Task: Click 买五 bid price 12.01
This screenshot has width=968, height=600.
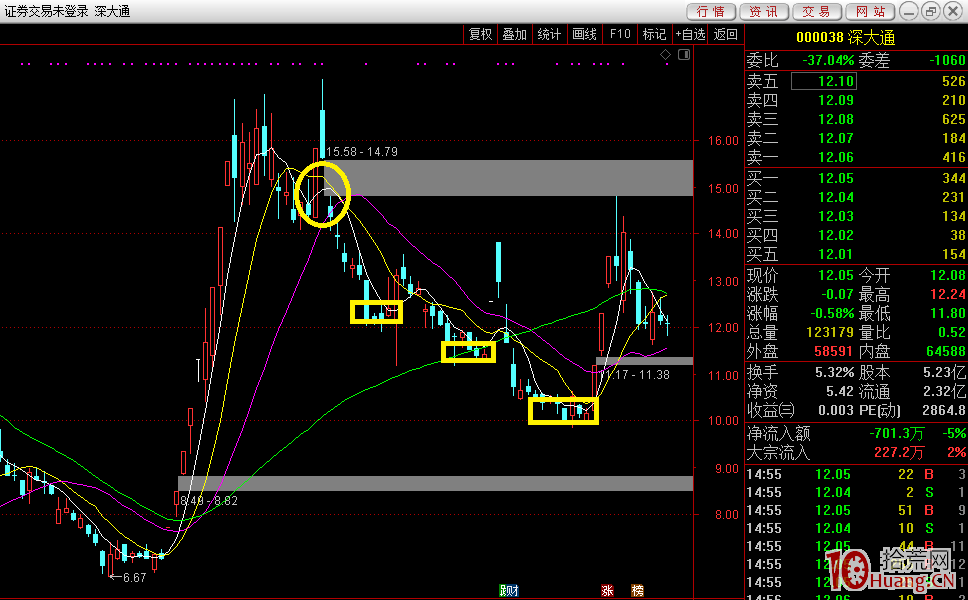Action: (x=836, y=254)
